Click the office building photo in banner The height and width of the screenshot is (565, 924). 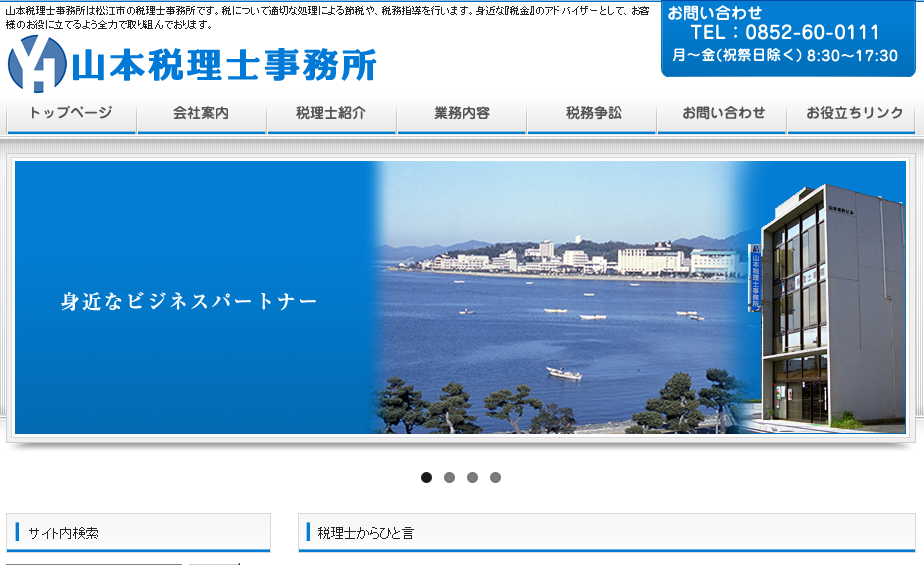coord(830,300)
